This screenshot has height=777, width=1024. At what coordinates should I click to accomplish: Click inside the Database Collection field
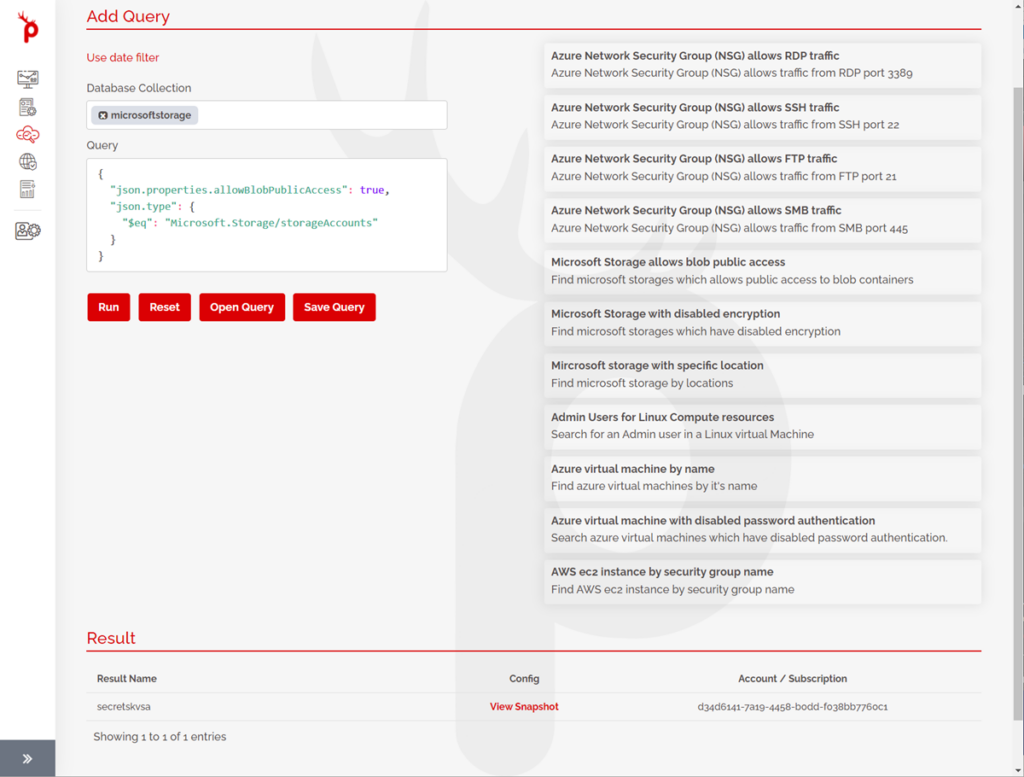point(320,115)
